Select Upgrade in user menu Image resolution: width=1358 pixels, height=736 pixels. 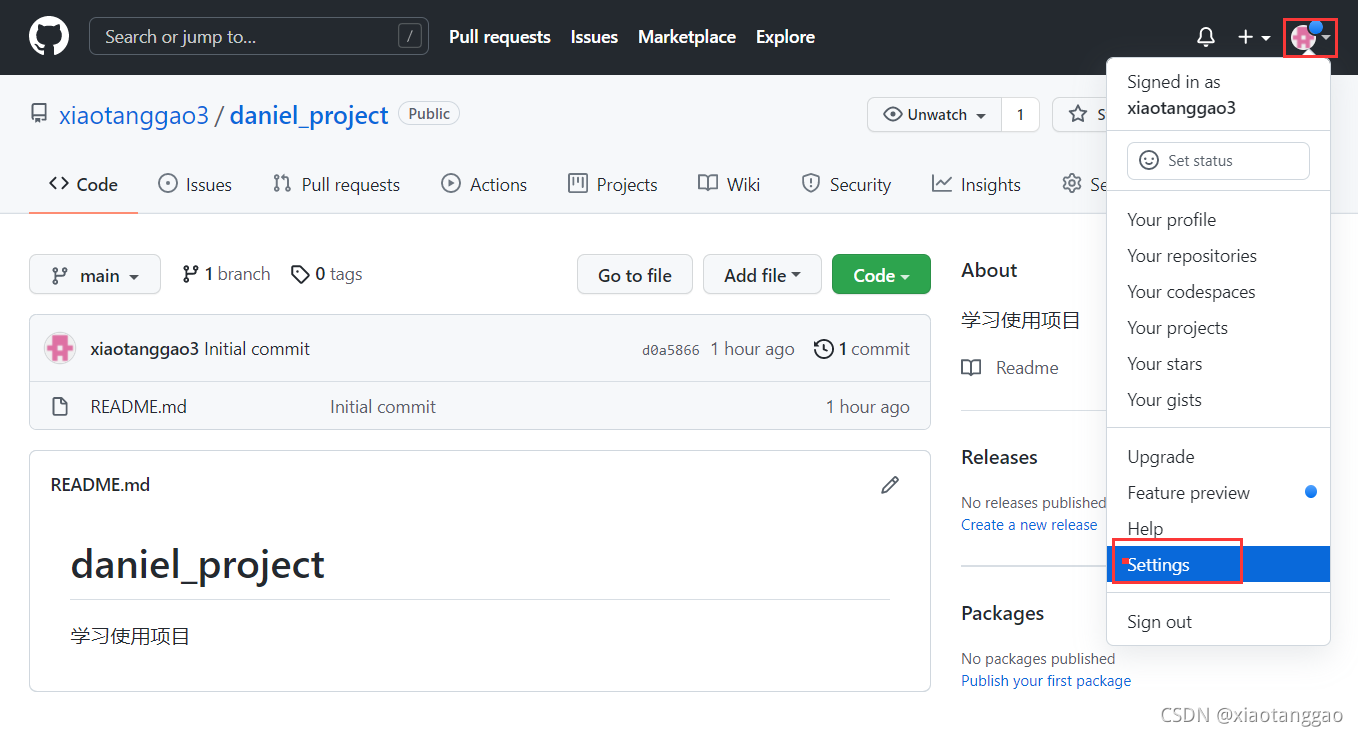(1218, 457)
